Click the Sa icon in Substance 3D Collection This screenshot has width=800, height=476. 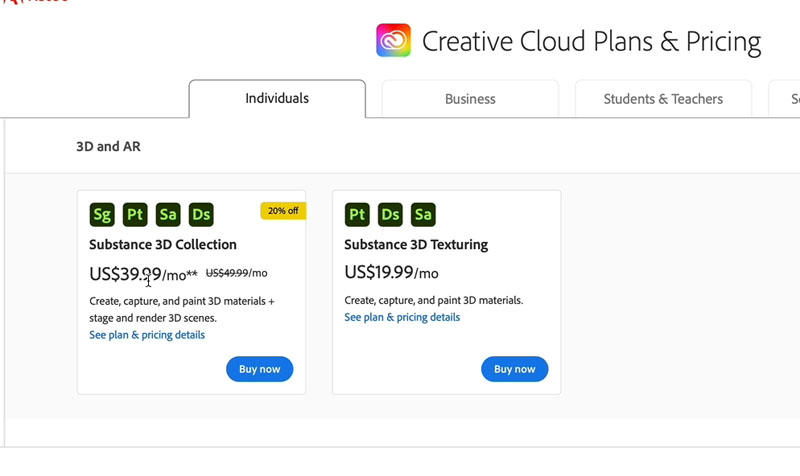pyautogui.click(x=168, y=215)
